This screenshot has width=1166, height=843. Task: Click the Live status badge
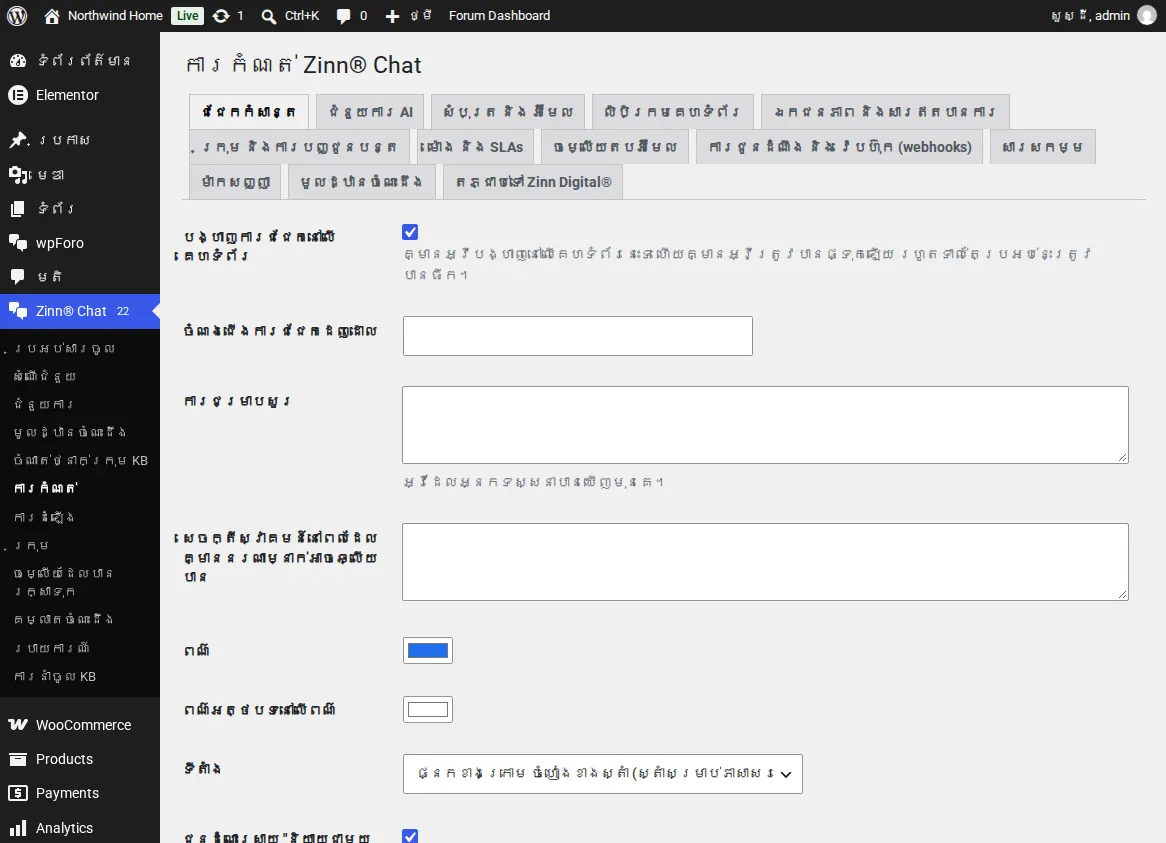[x=187, y=16]
